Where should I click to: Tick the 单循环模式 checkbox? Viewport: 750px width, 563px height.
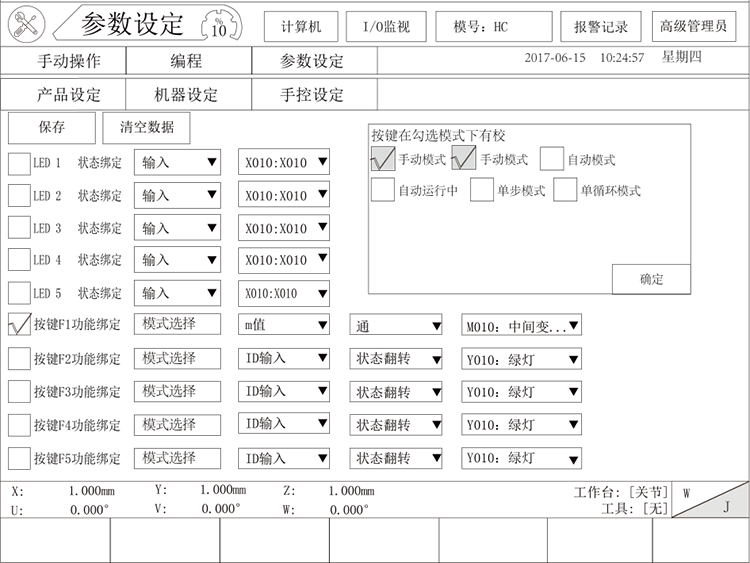coord(565,190)
